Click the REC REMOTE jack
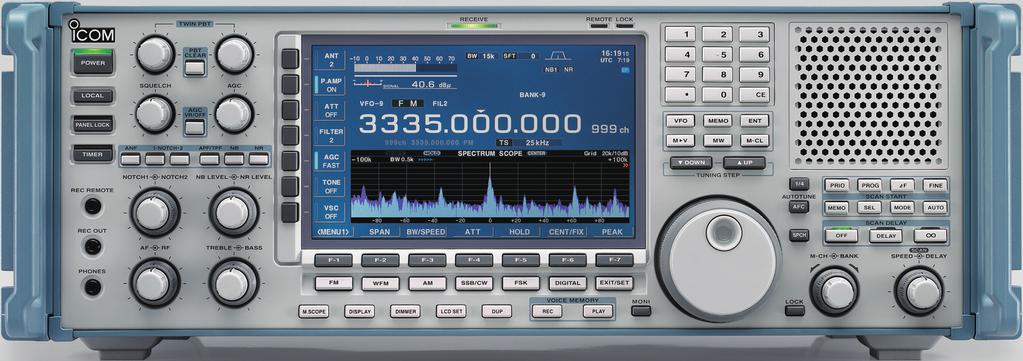Image resolution: width=1023 pixels, height=361 pixels. [x=93, y=206]
